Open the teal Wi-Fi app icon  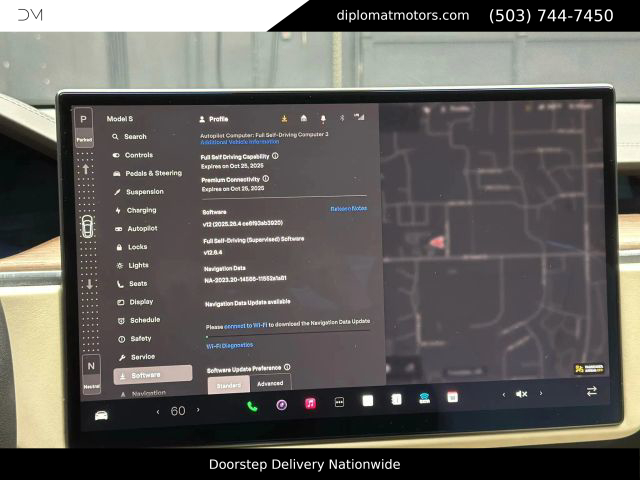coord(424,398)
